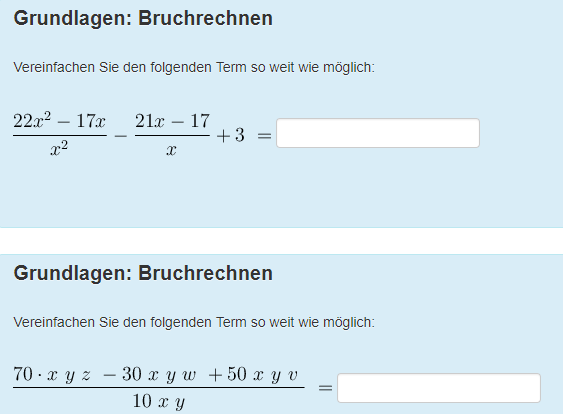Click the numerator 22x² − 17x

(60, 120)
